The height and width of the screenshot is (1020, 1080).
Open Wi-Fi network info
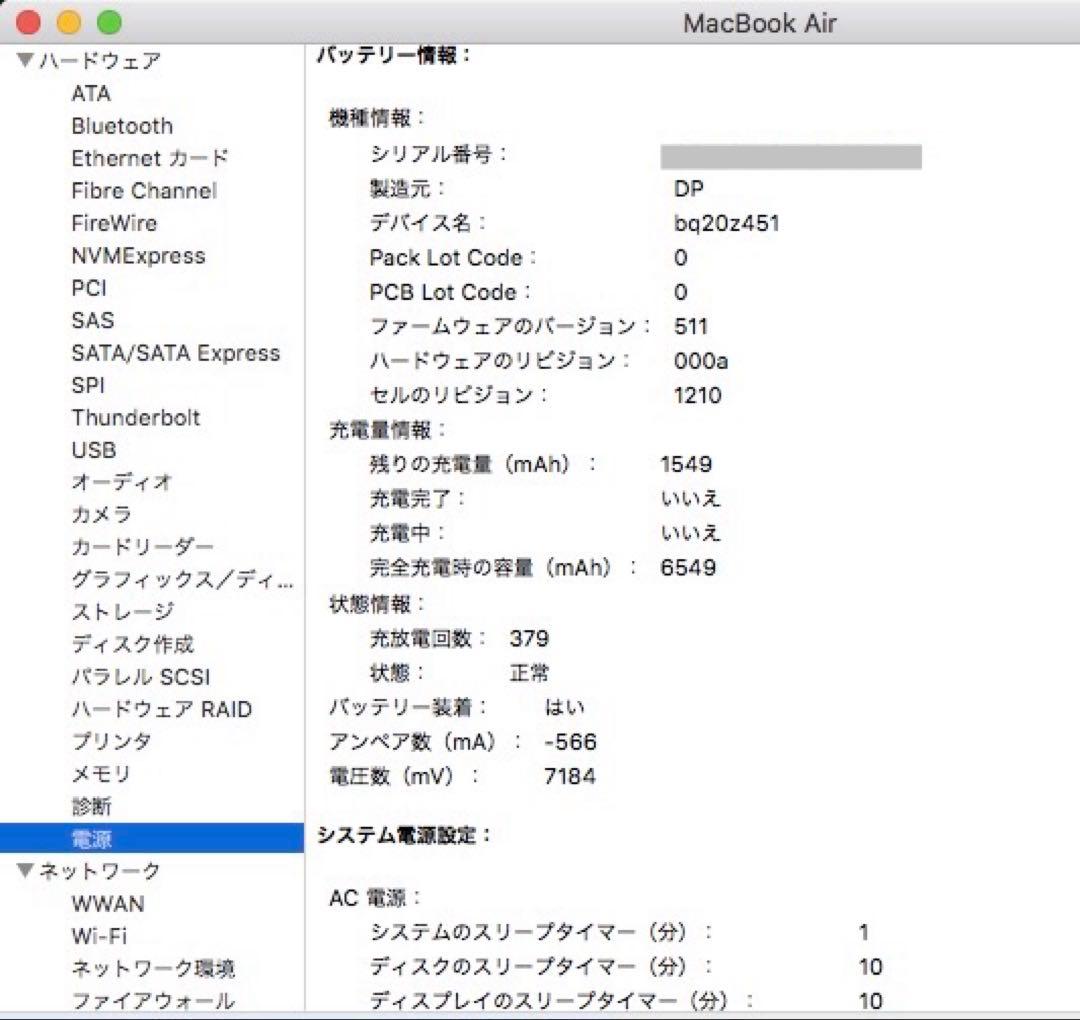[99, 935]
